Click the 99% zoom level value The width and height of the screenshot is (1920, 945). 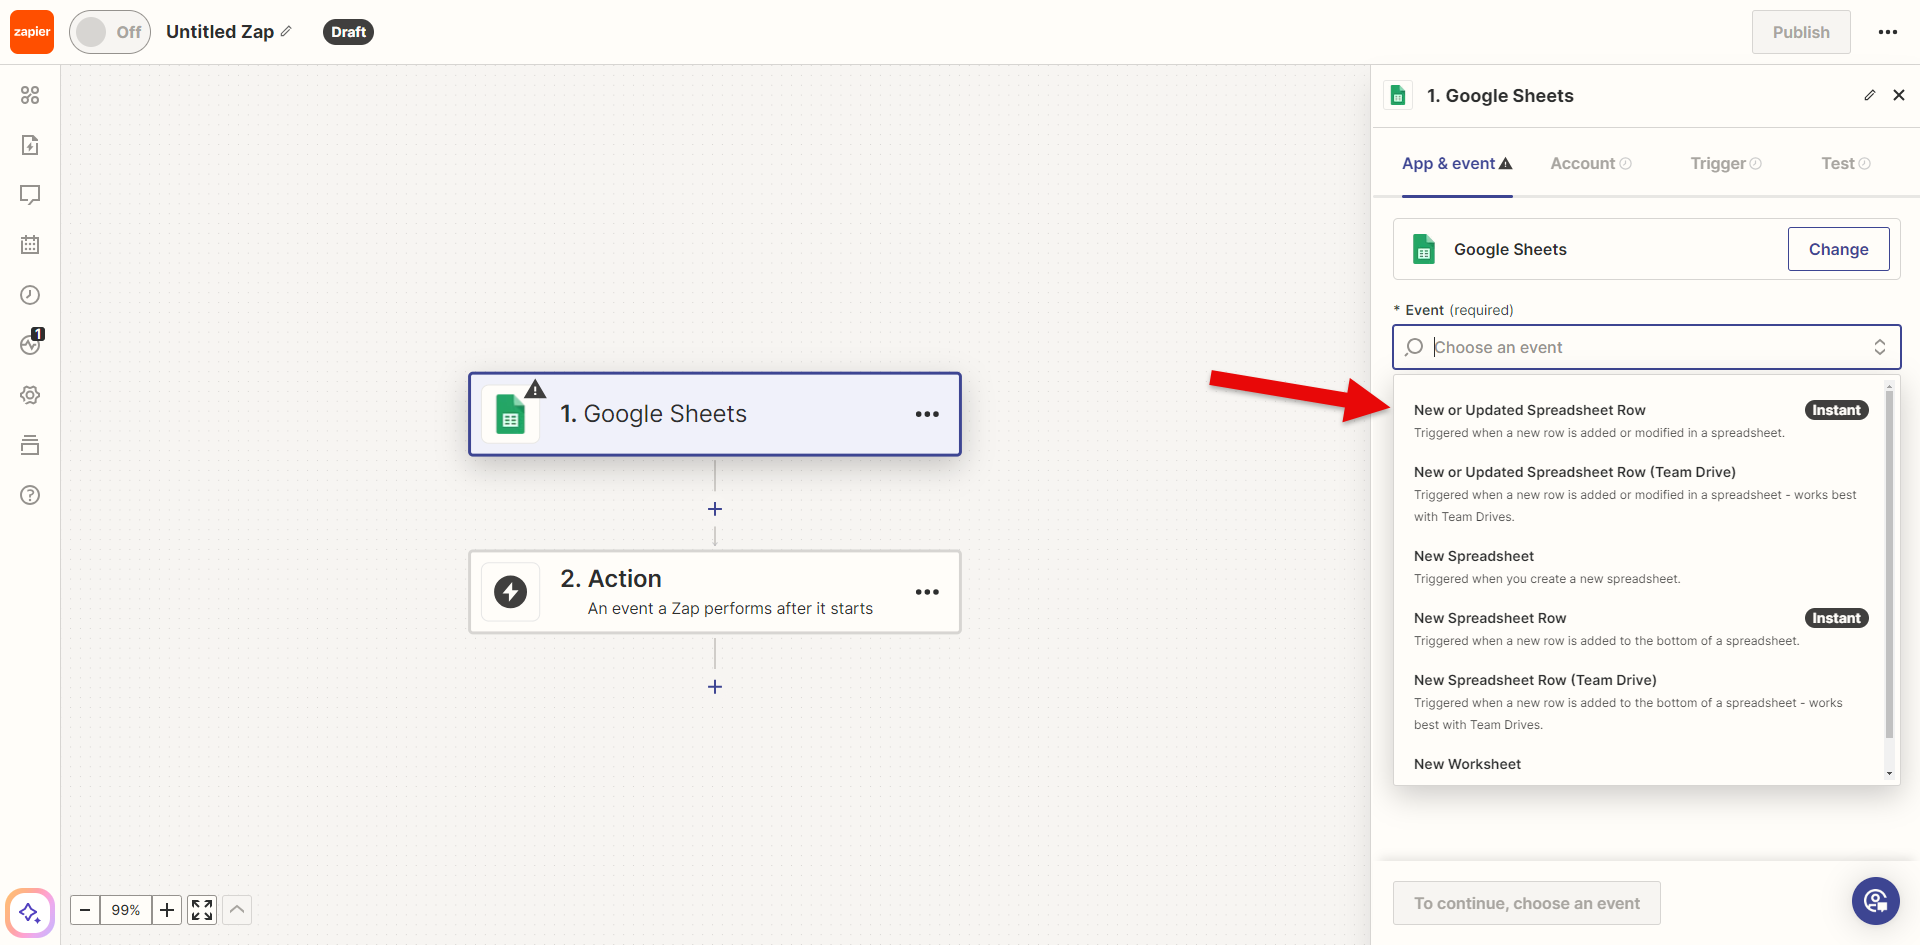(126, 910)
